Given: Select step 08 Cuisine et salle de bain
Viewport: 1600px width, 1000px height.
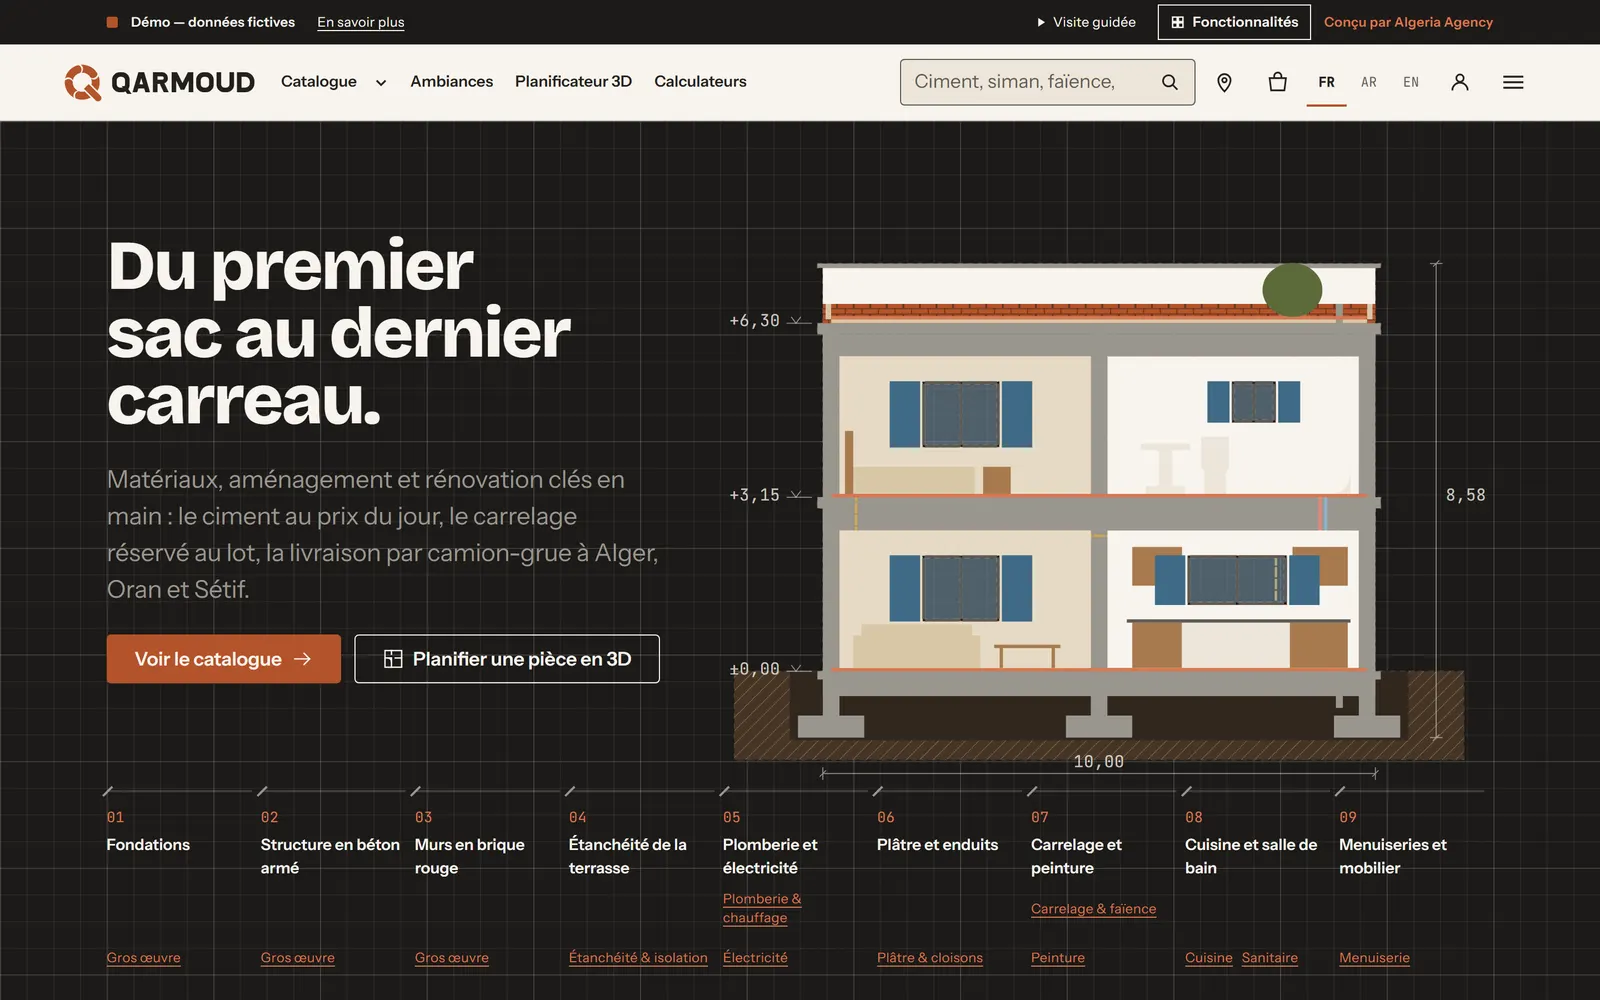Looking at the screenshot, I should [1251, 843].
